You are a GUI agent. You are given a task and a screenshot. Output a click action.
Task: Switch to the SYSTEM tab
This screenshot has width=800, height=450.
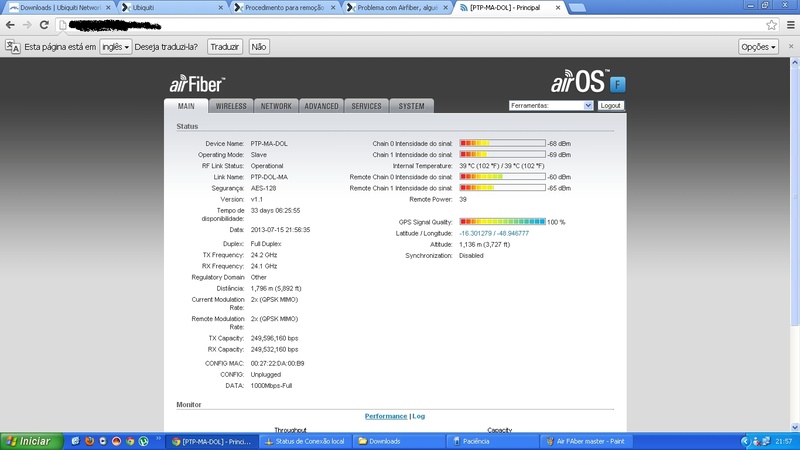411,106
